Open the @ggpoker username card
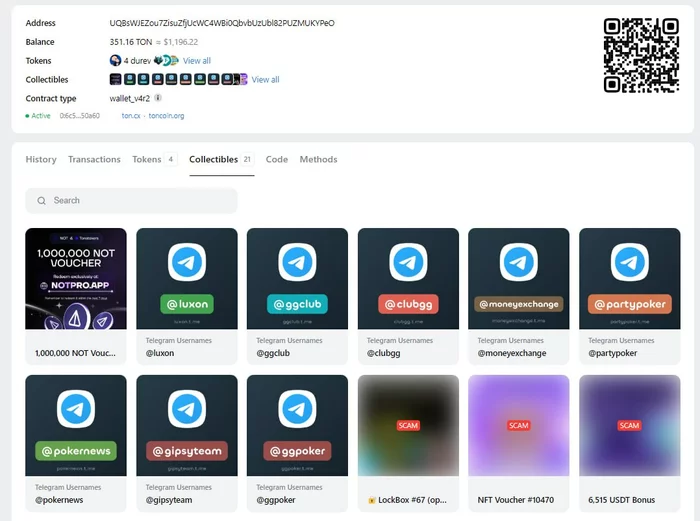Viewport: 700px width, 521px height. coord(297,443)
